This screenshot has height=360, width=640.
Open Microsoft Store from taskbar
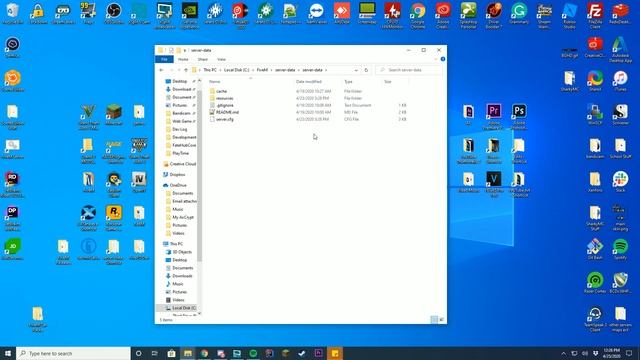click(171, 353)
